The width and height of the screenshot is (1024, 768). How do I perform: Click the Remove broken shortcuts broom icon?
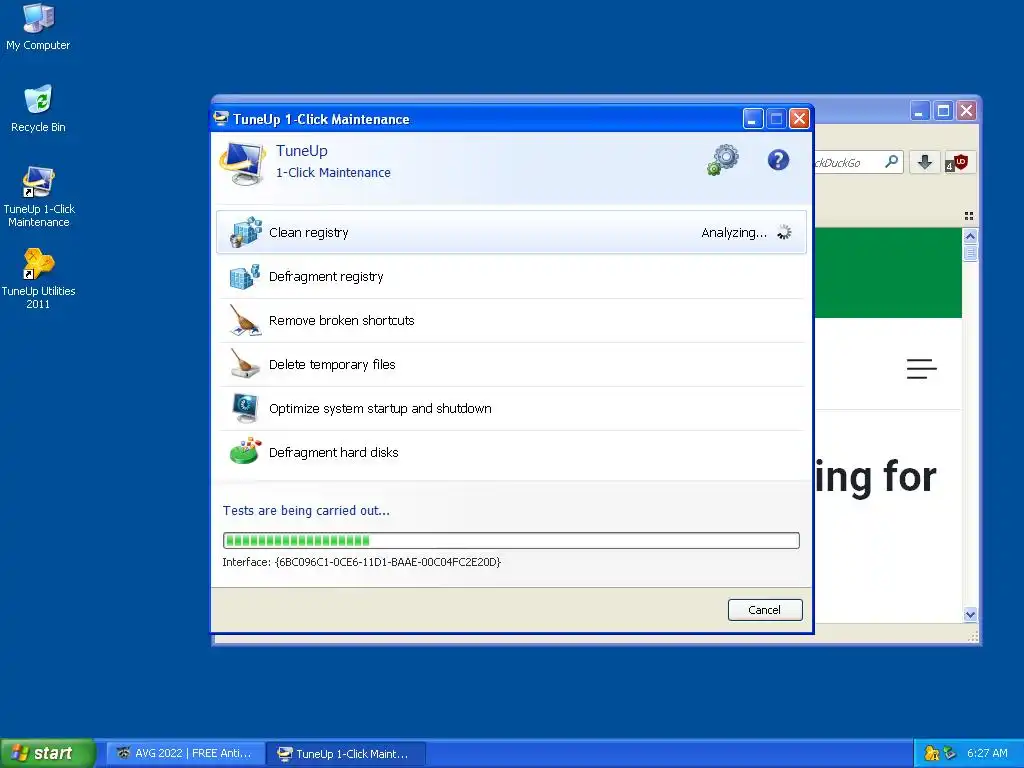(245, 321)
